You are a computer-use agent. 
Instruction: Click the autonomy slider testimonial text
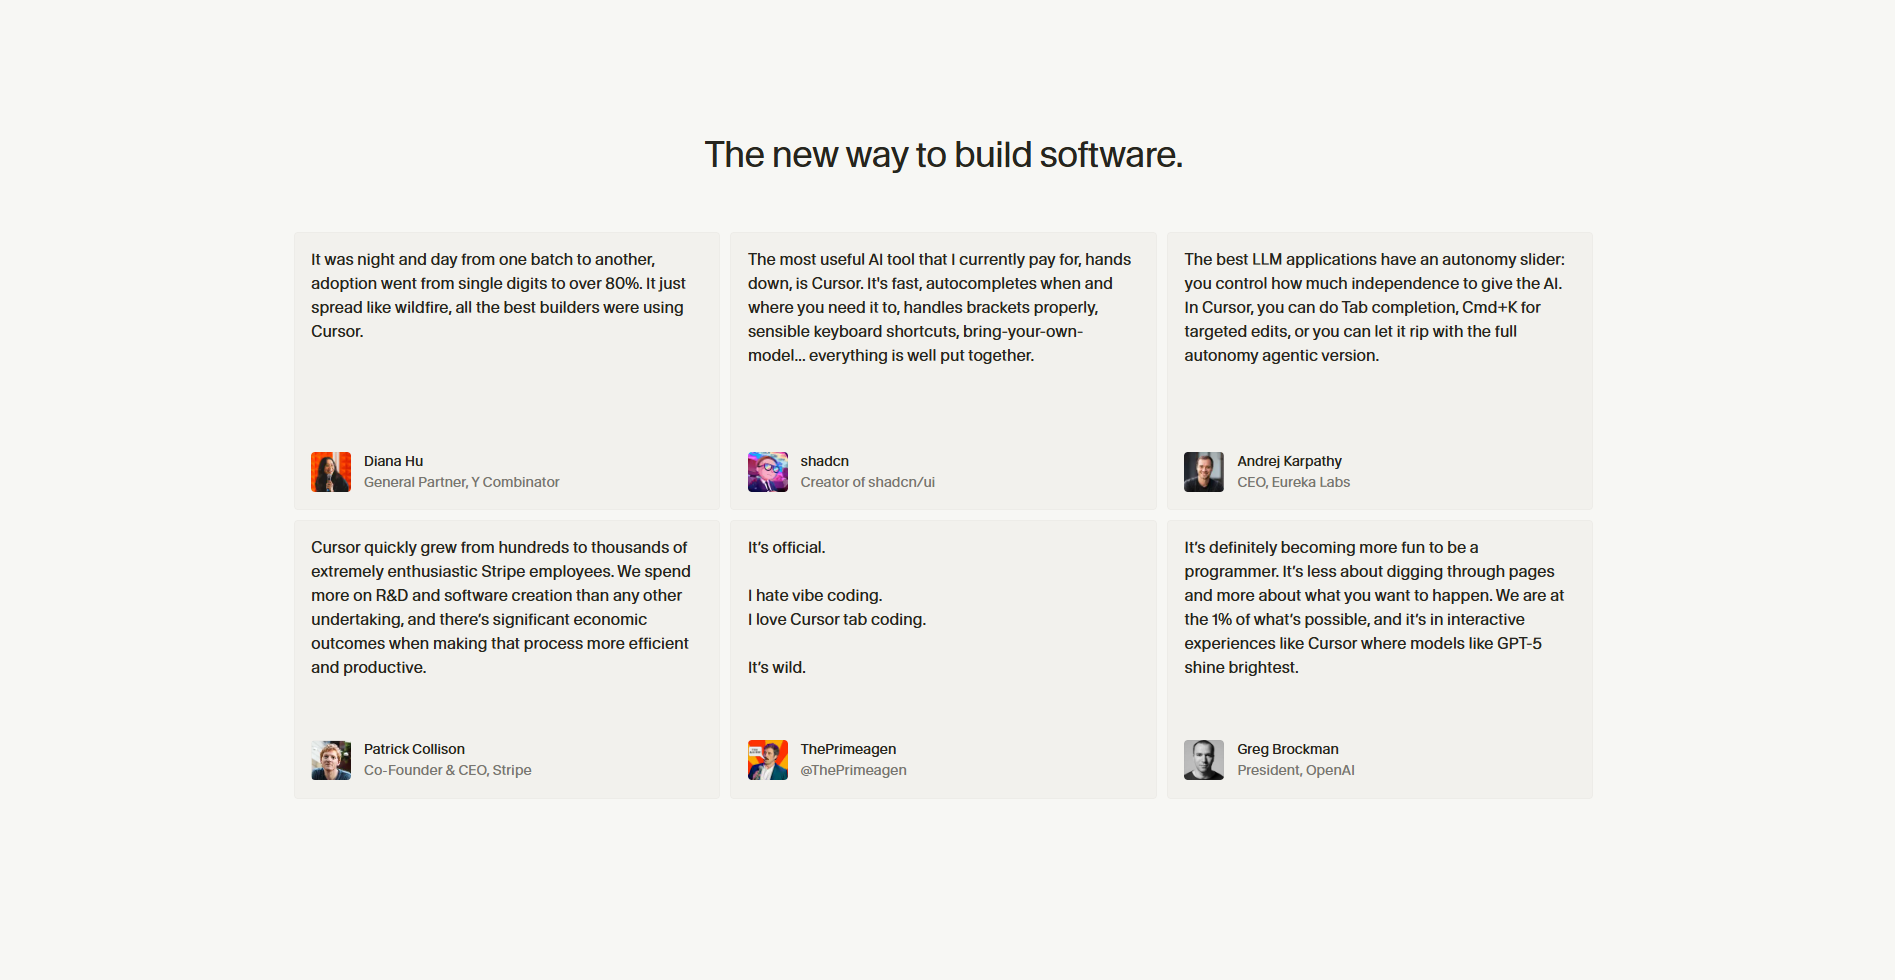[1374, 307]
